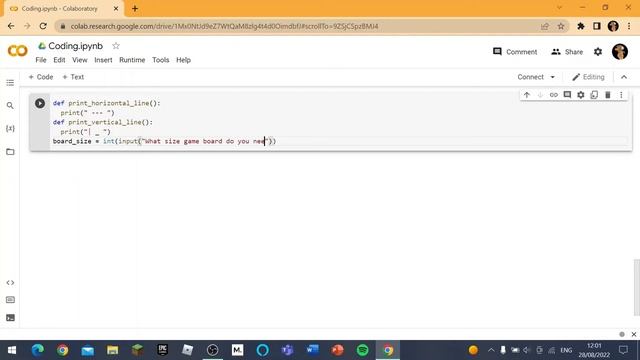Open Chrome extensions puzzle icon
The image size is (640, 360).
[x=580, y=26]
